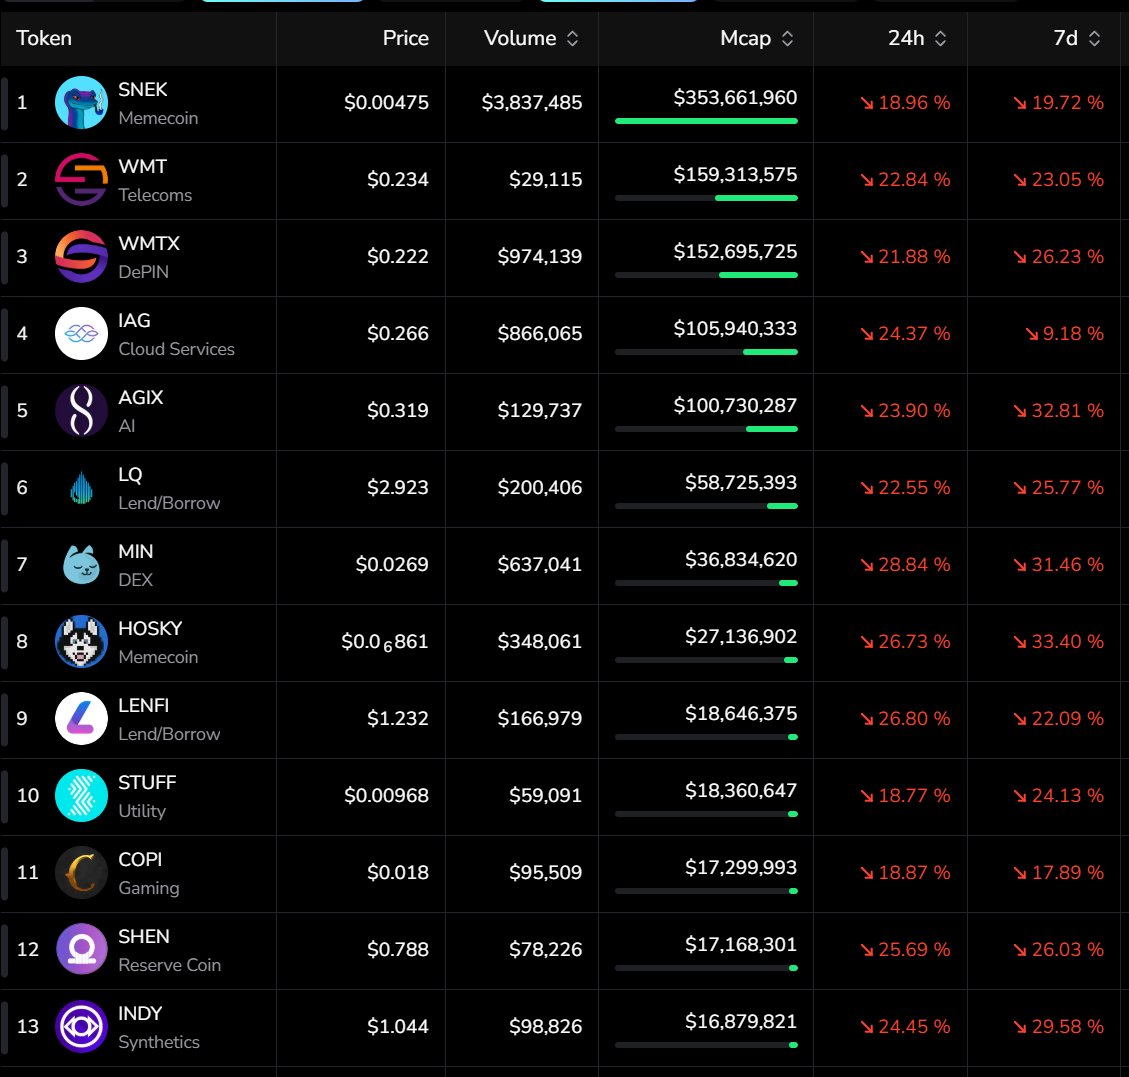Select the WMT Telecoms token logo
Viewport: 1129px width, 1077px height.
[x=81, y=179]
